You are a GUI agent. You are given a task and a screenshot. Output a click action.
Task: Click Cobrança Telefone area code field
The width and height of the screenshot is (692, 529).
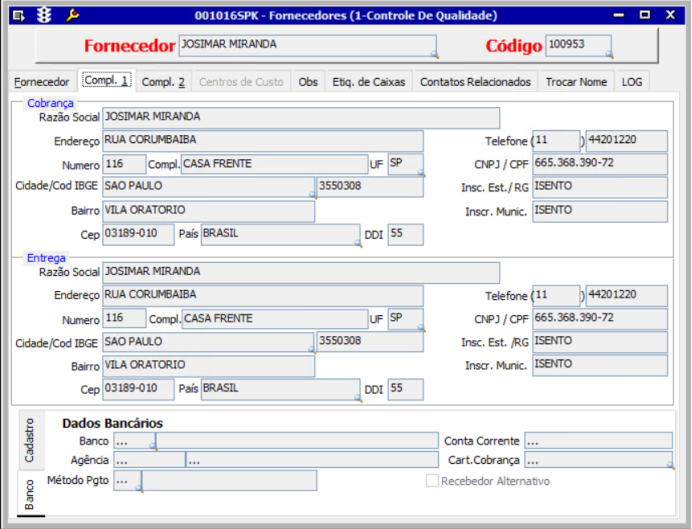coord(556,141)
